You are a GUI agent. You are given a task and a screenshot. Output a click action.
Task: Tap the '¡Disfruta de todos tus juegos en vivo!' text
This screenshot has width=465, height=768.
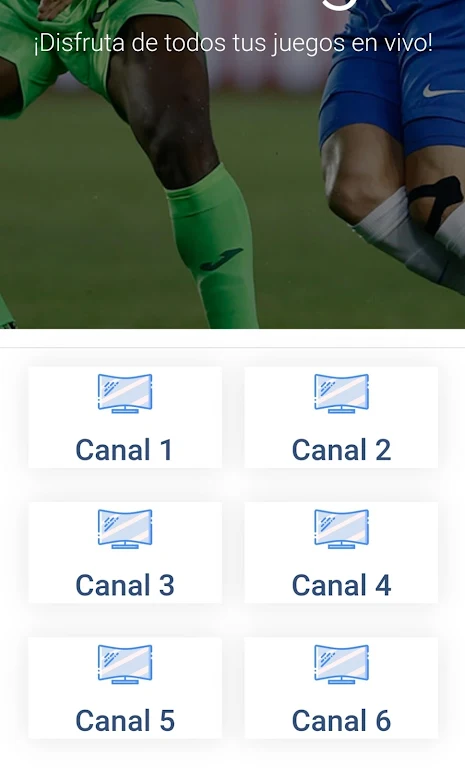233,44
